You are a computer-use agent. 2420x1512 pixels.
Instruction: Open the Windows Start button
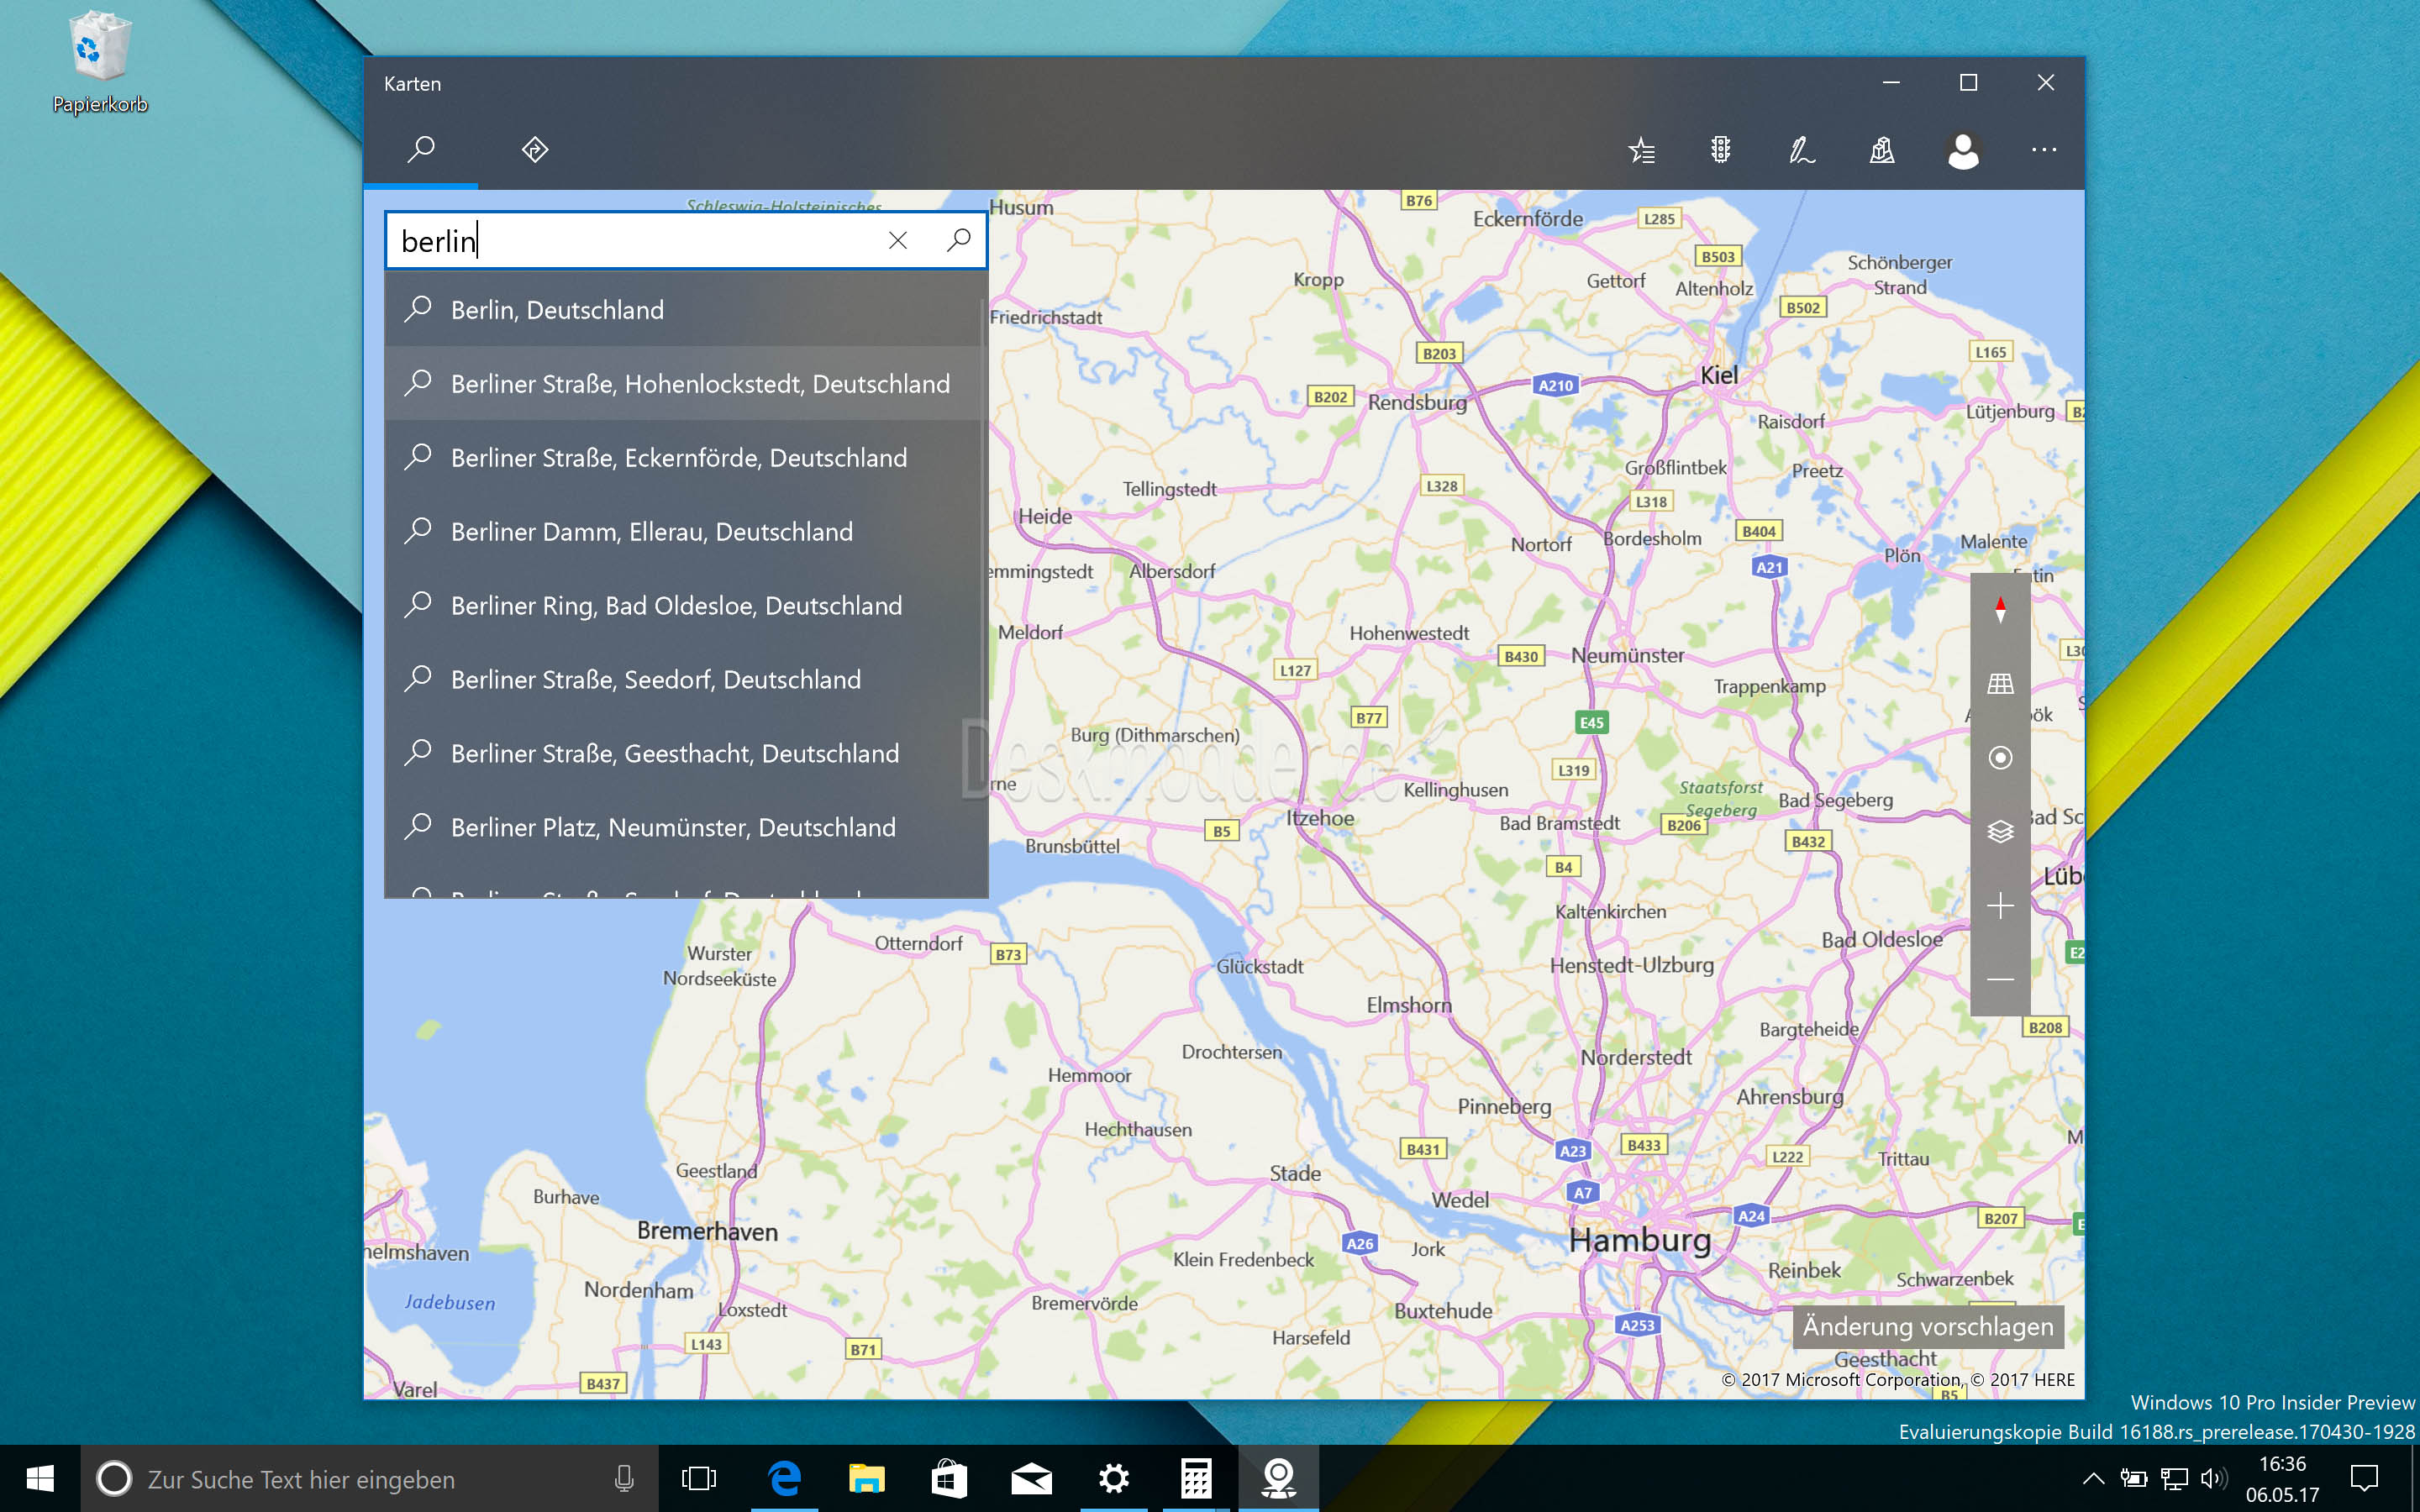(x=40, y=1478)
